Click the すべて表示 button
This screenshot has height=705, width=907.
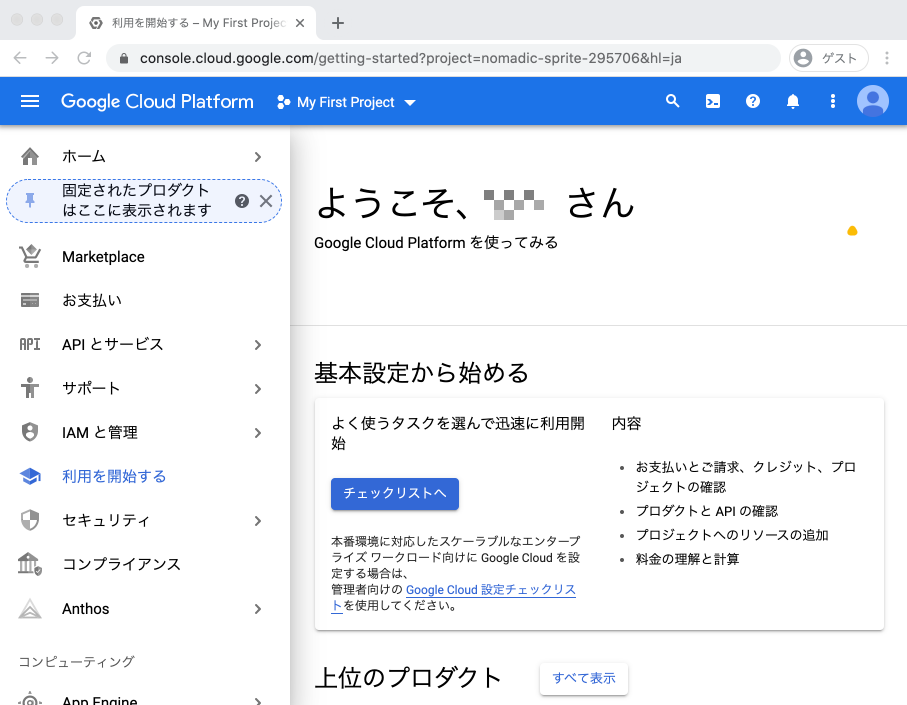[584, 678]
